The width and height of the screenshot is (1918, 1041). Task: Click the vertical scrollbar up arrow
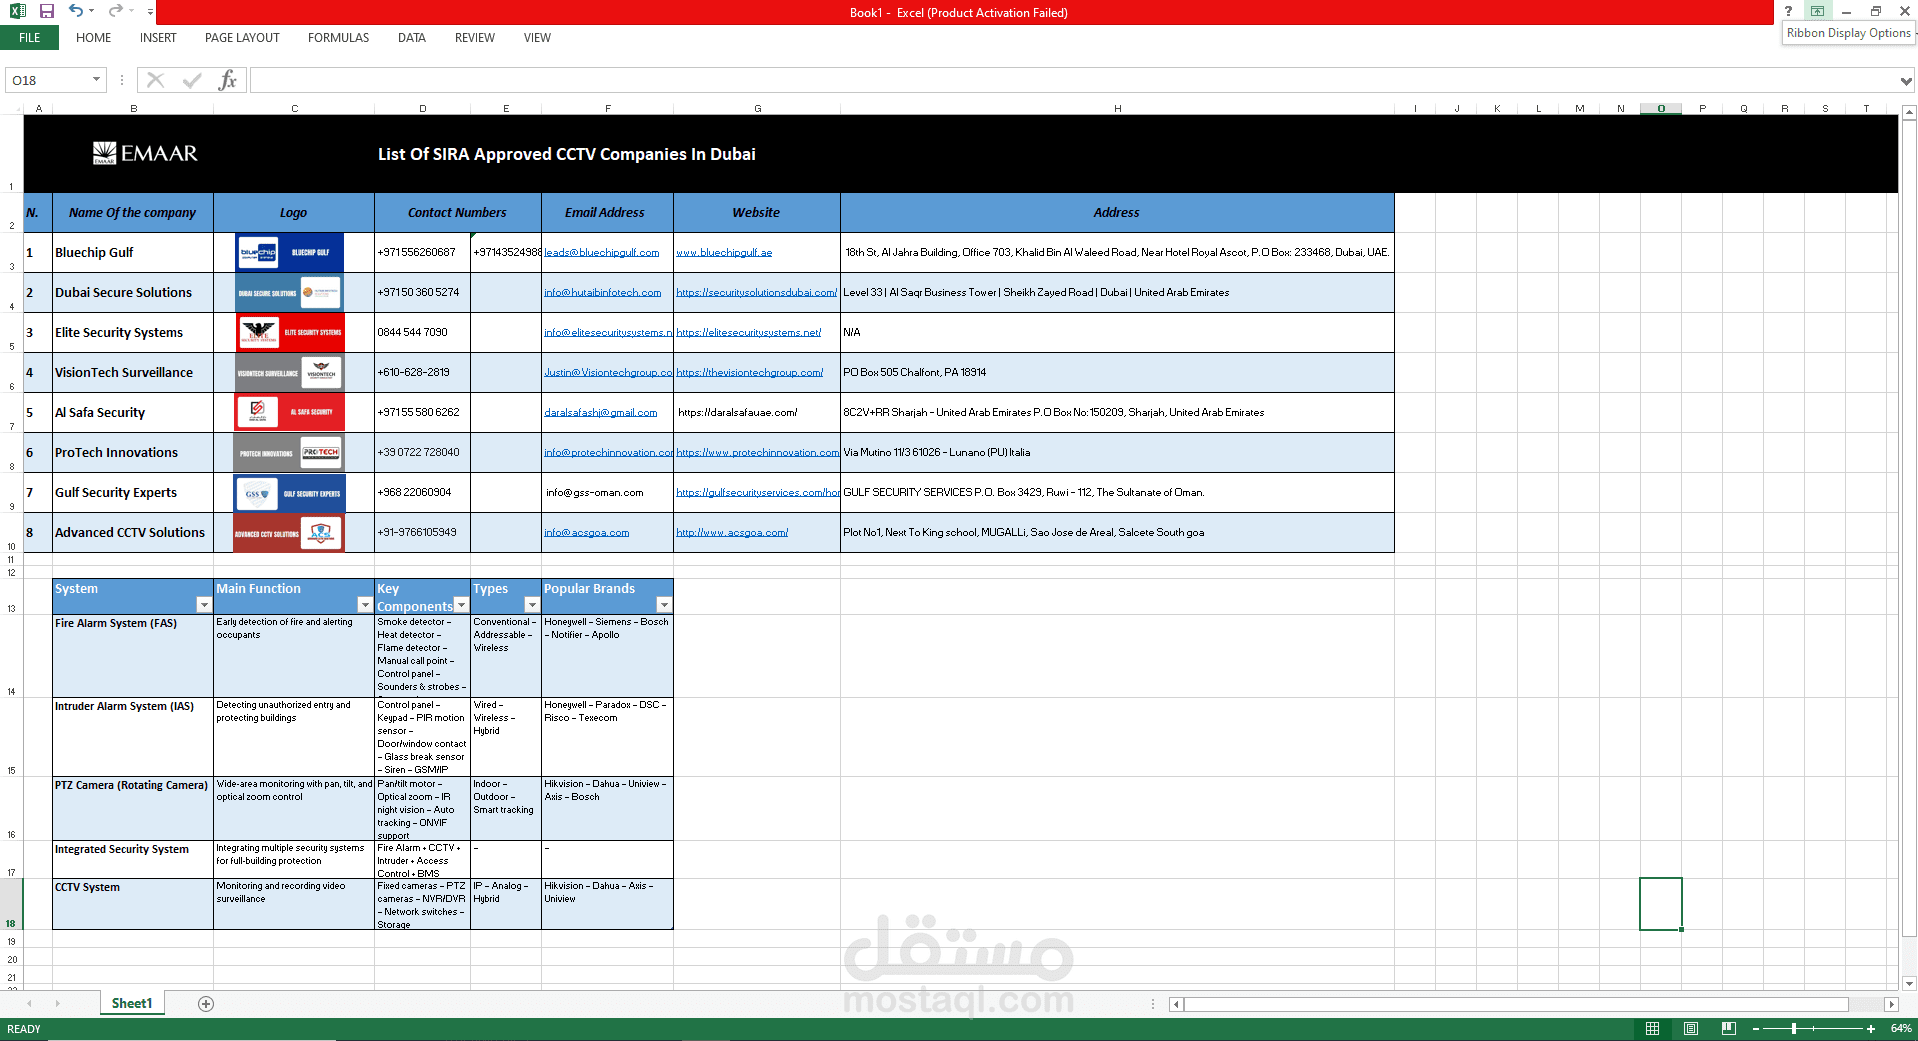click(x=1909, y=114)
